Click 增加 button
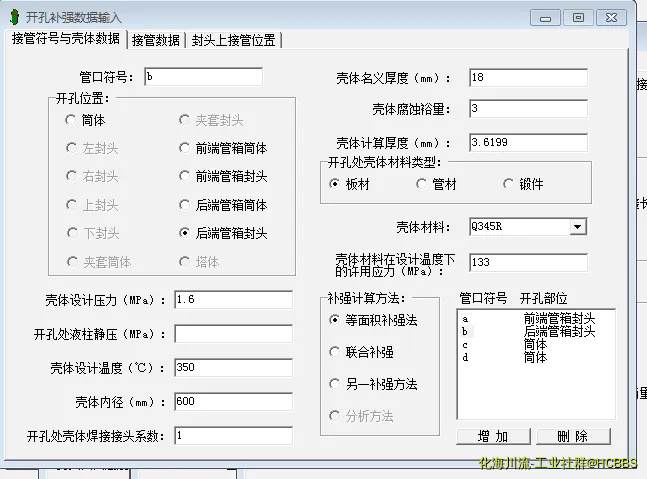The height and width of the screenshot is (479, 647). pos(493,436)
